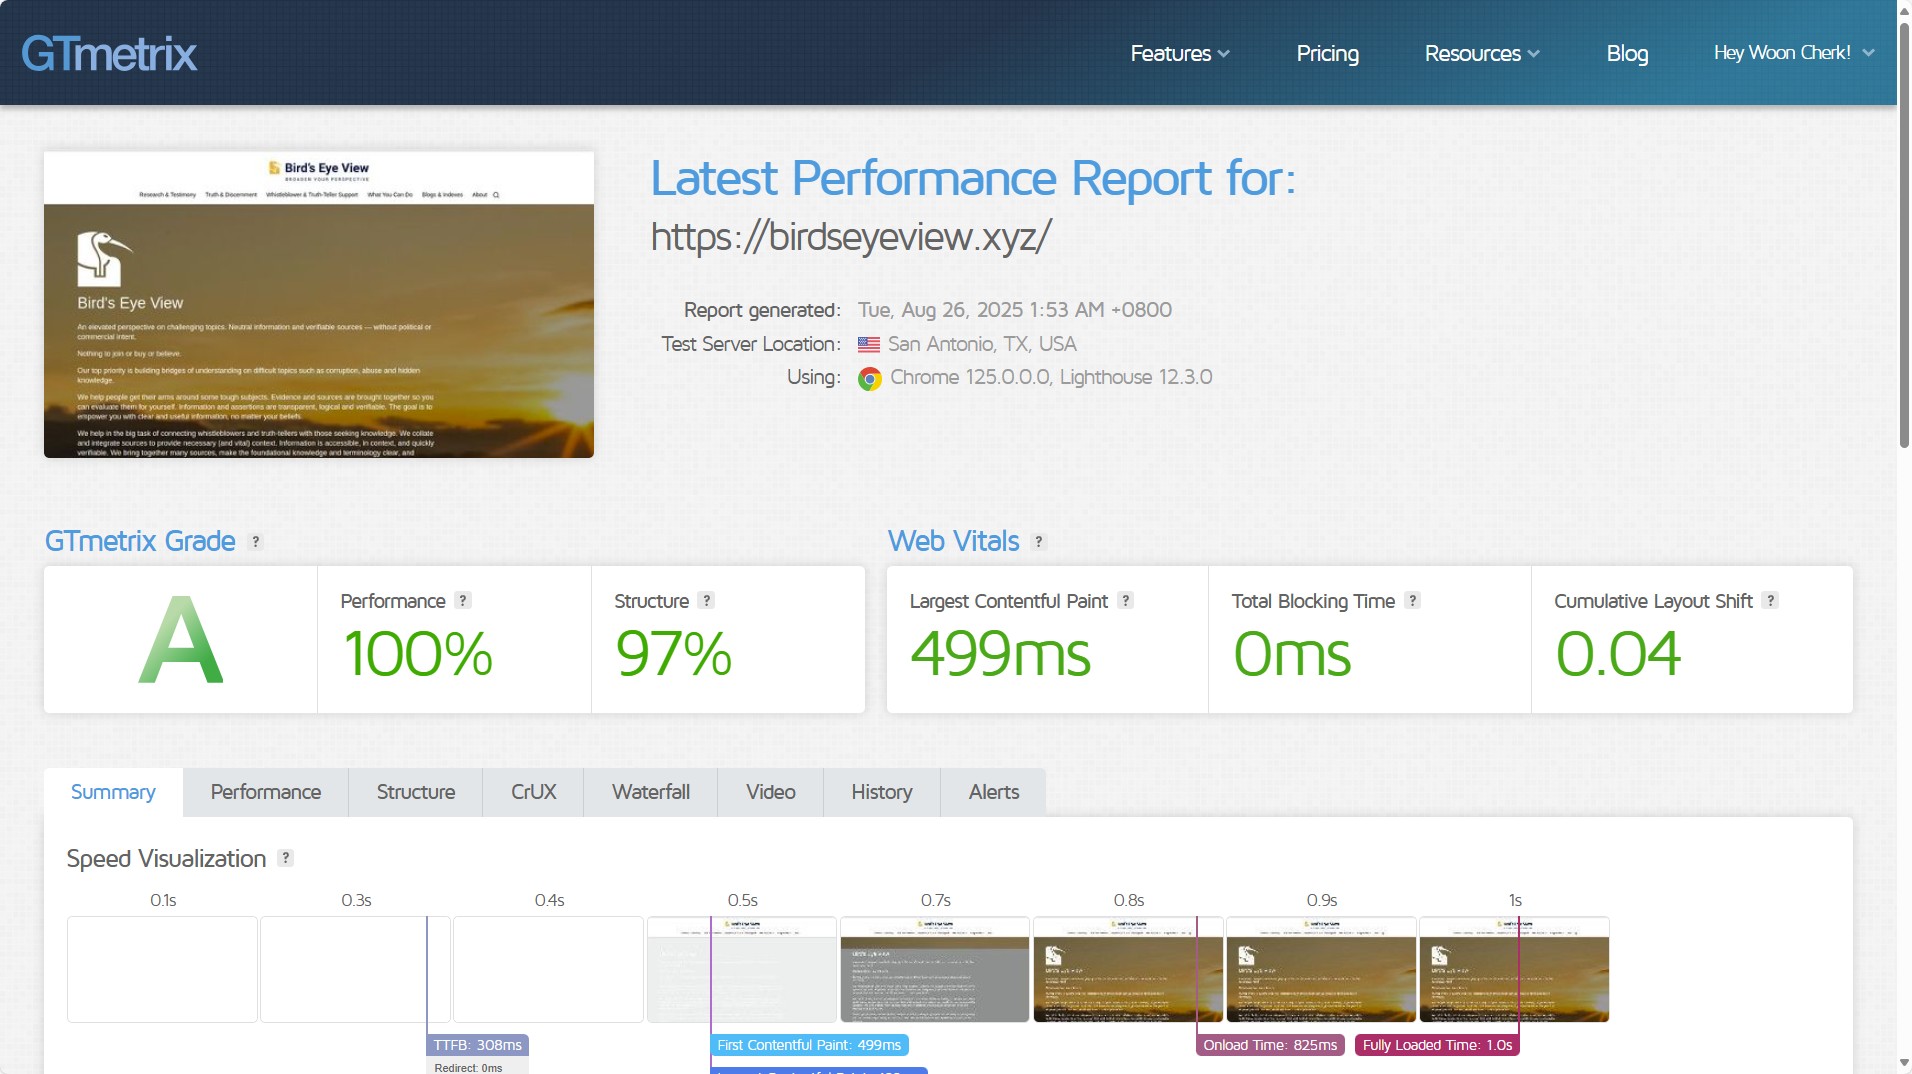The height and width of the screenshot is (1074, 1912).
Task: Click the help icon beside GTmetrix Grade
Action: click(x=256, y=542)
